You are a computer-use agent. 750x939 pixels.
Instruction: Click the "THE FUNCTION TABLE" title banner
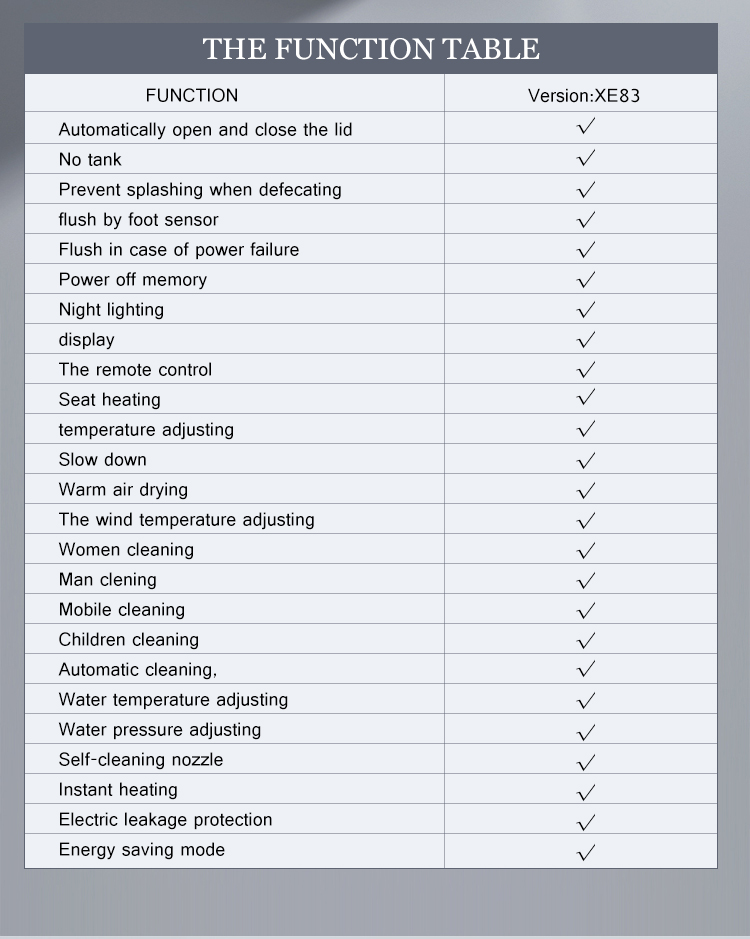[371, 49]
